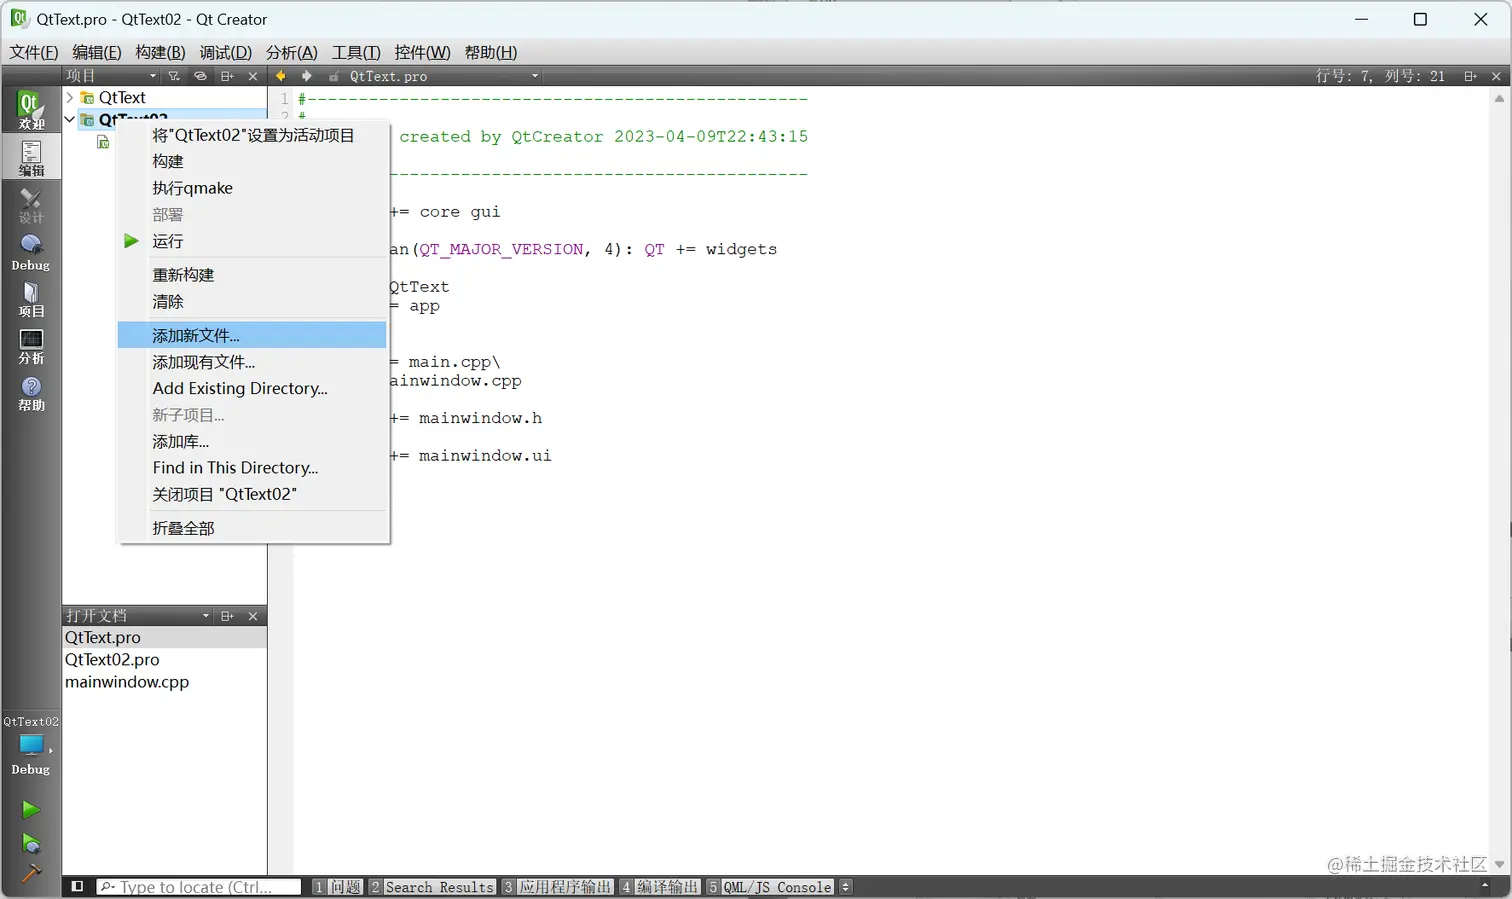Screen dimensions: 1512x899
Task: Open the 欢迎 (Welcome) mode
Action: tap(31, 110)
